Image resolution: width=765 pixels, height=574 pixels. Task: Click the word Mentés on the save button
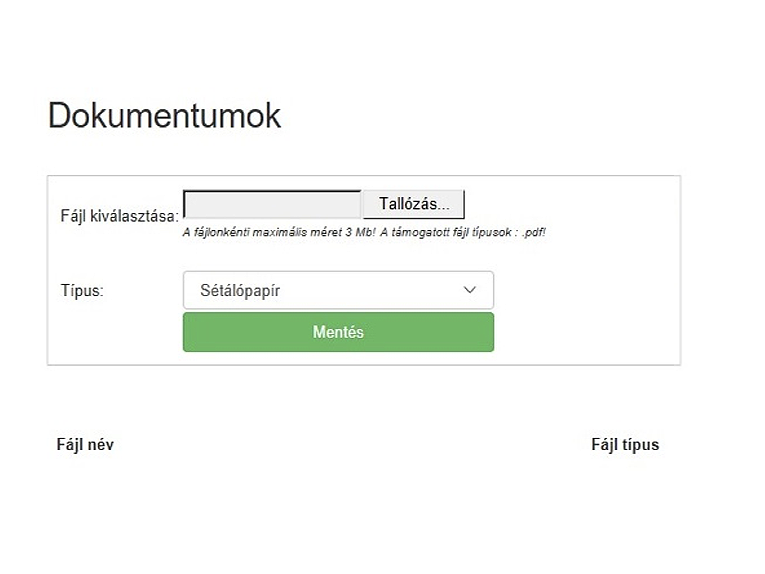(x=338, y=332)
